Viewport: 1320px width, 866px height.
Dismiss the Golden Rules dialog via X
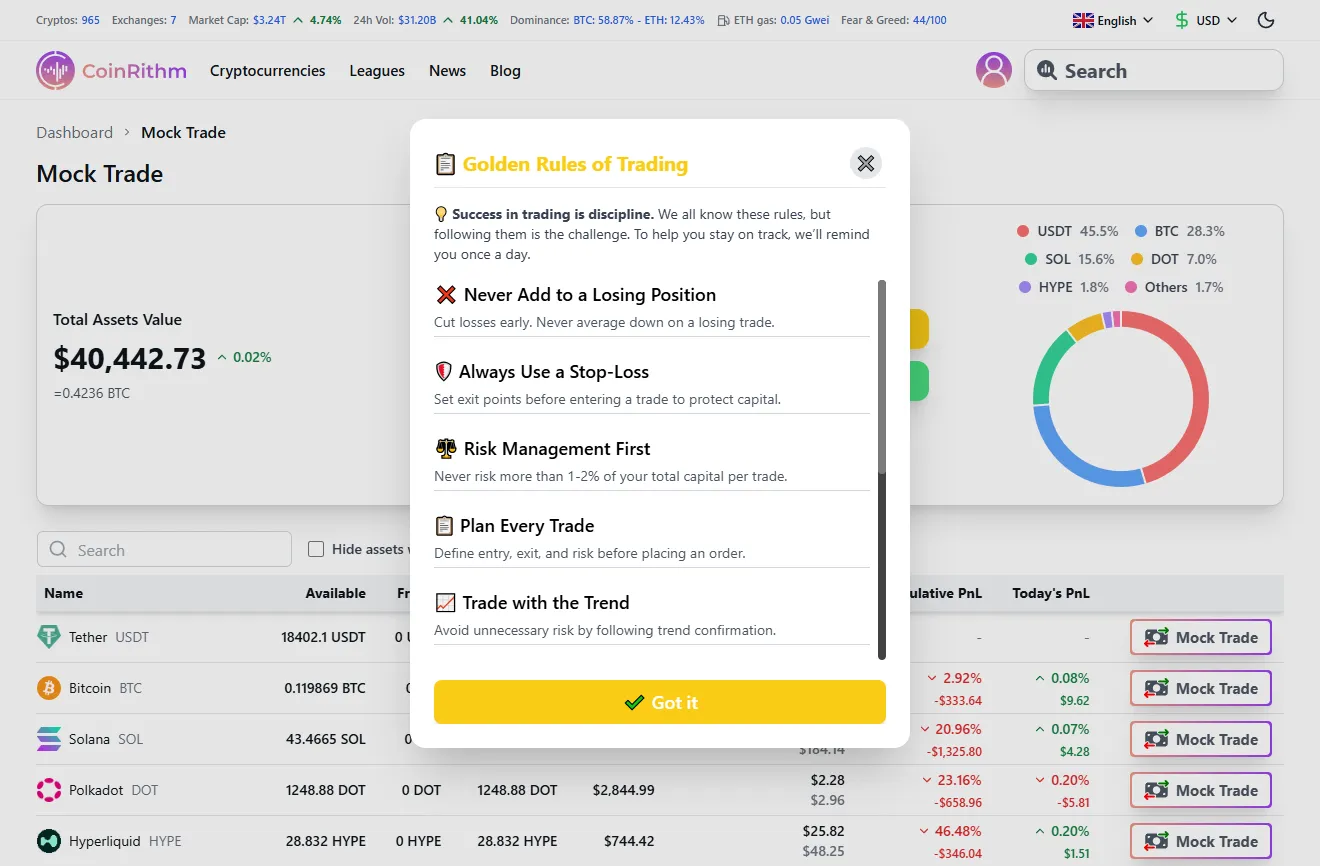coord(865,163)
